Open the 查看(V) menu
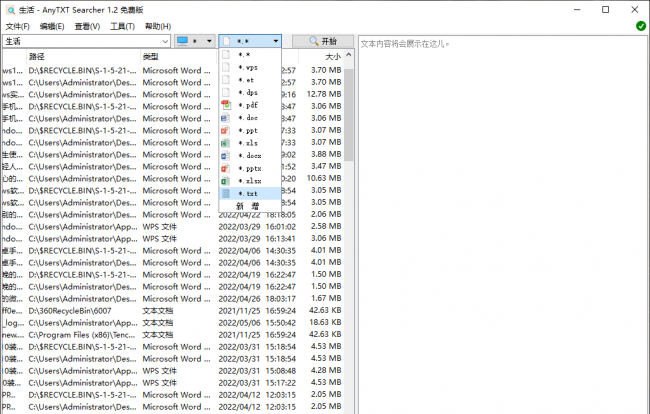Screen dimensions: 650x414 click(x=87, y=27)
